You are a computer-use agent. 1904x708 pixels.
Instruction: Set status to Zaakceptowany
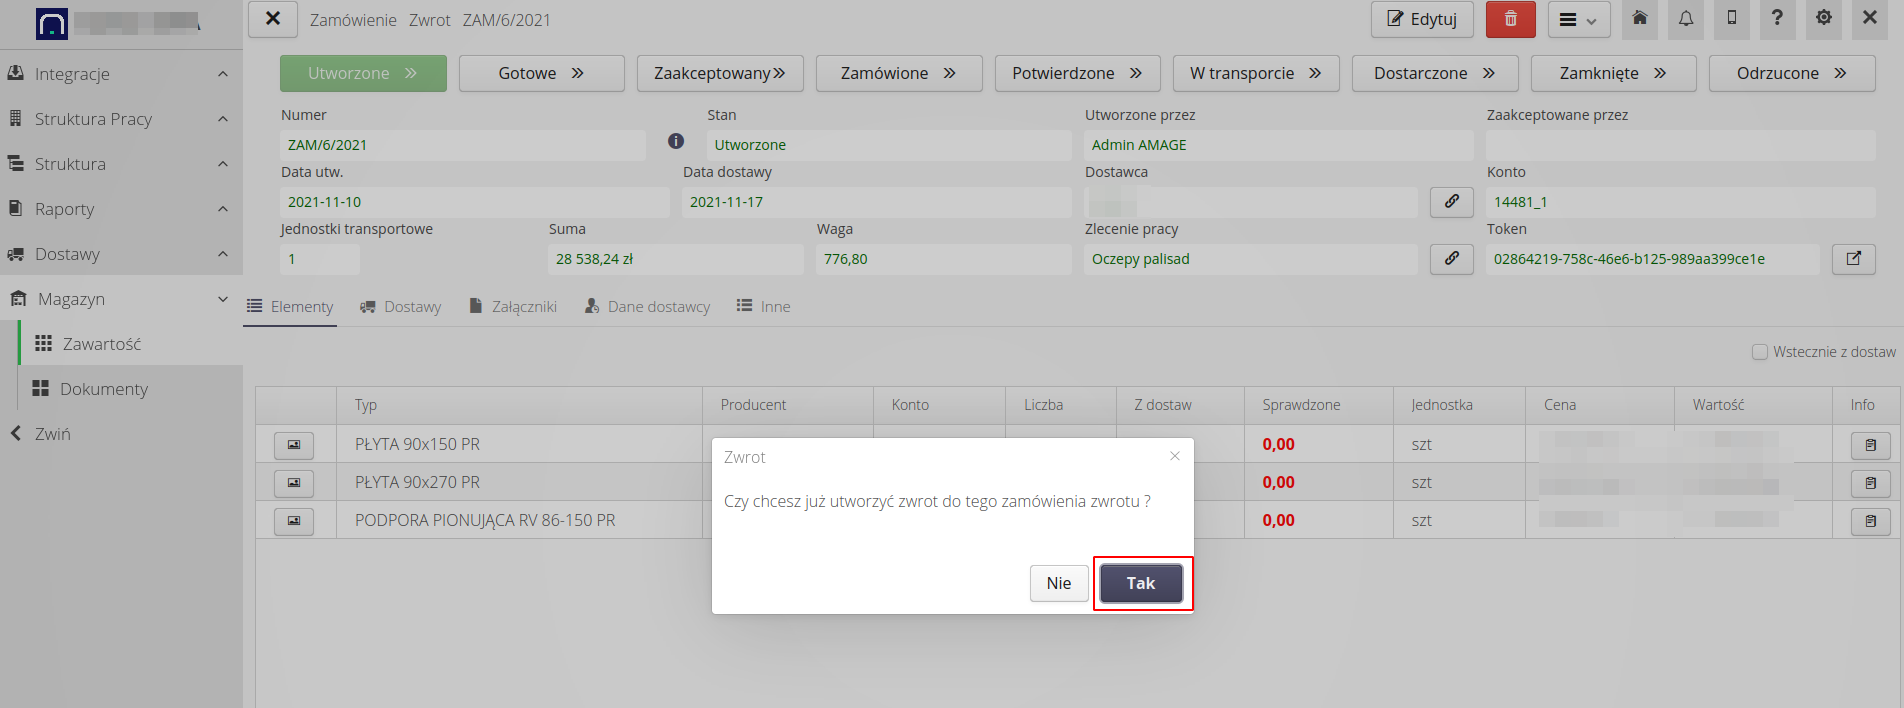pyautogui.click(x=719, y=74)
